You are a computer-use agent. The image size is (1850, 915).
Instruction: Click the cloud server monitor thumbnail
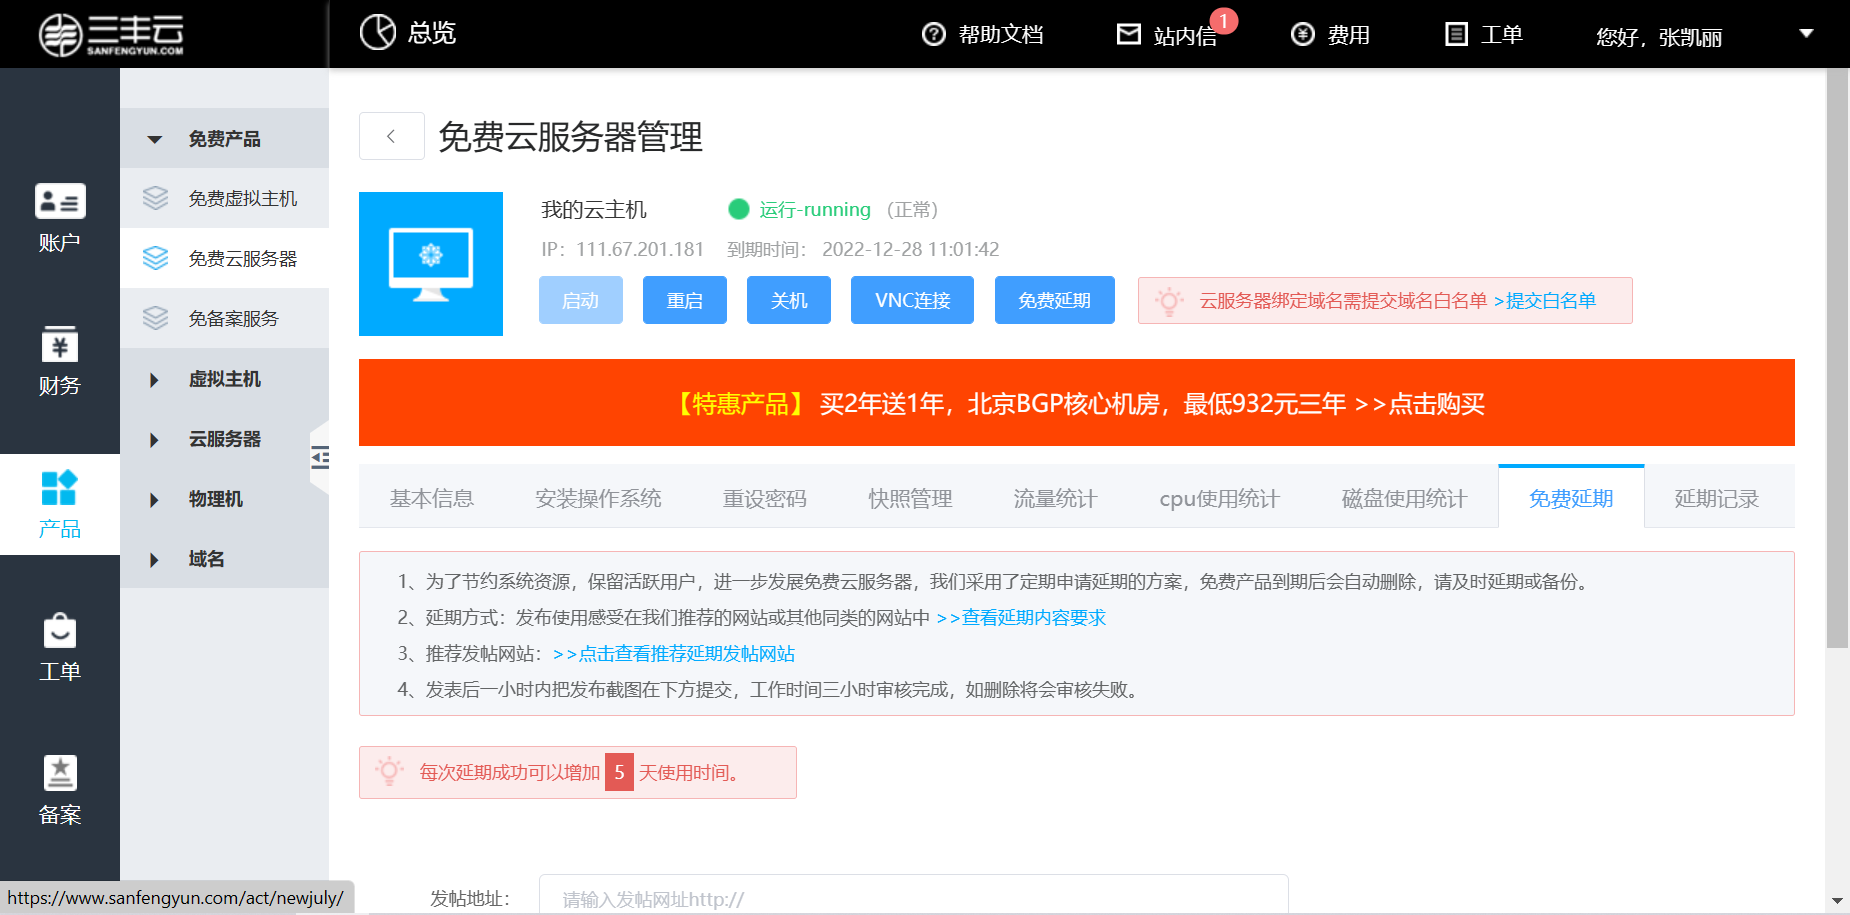pos(431,264)
